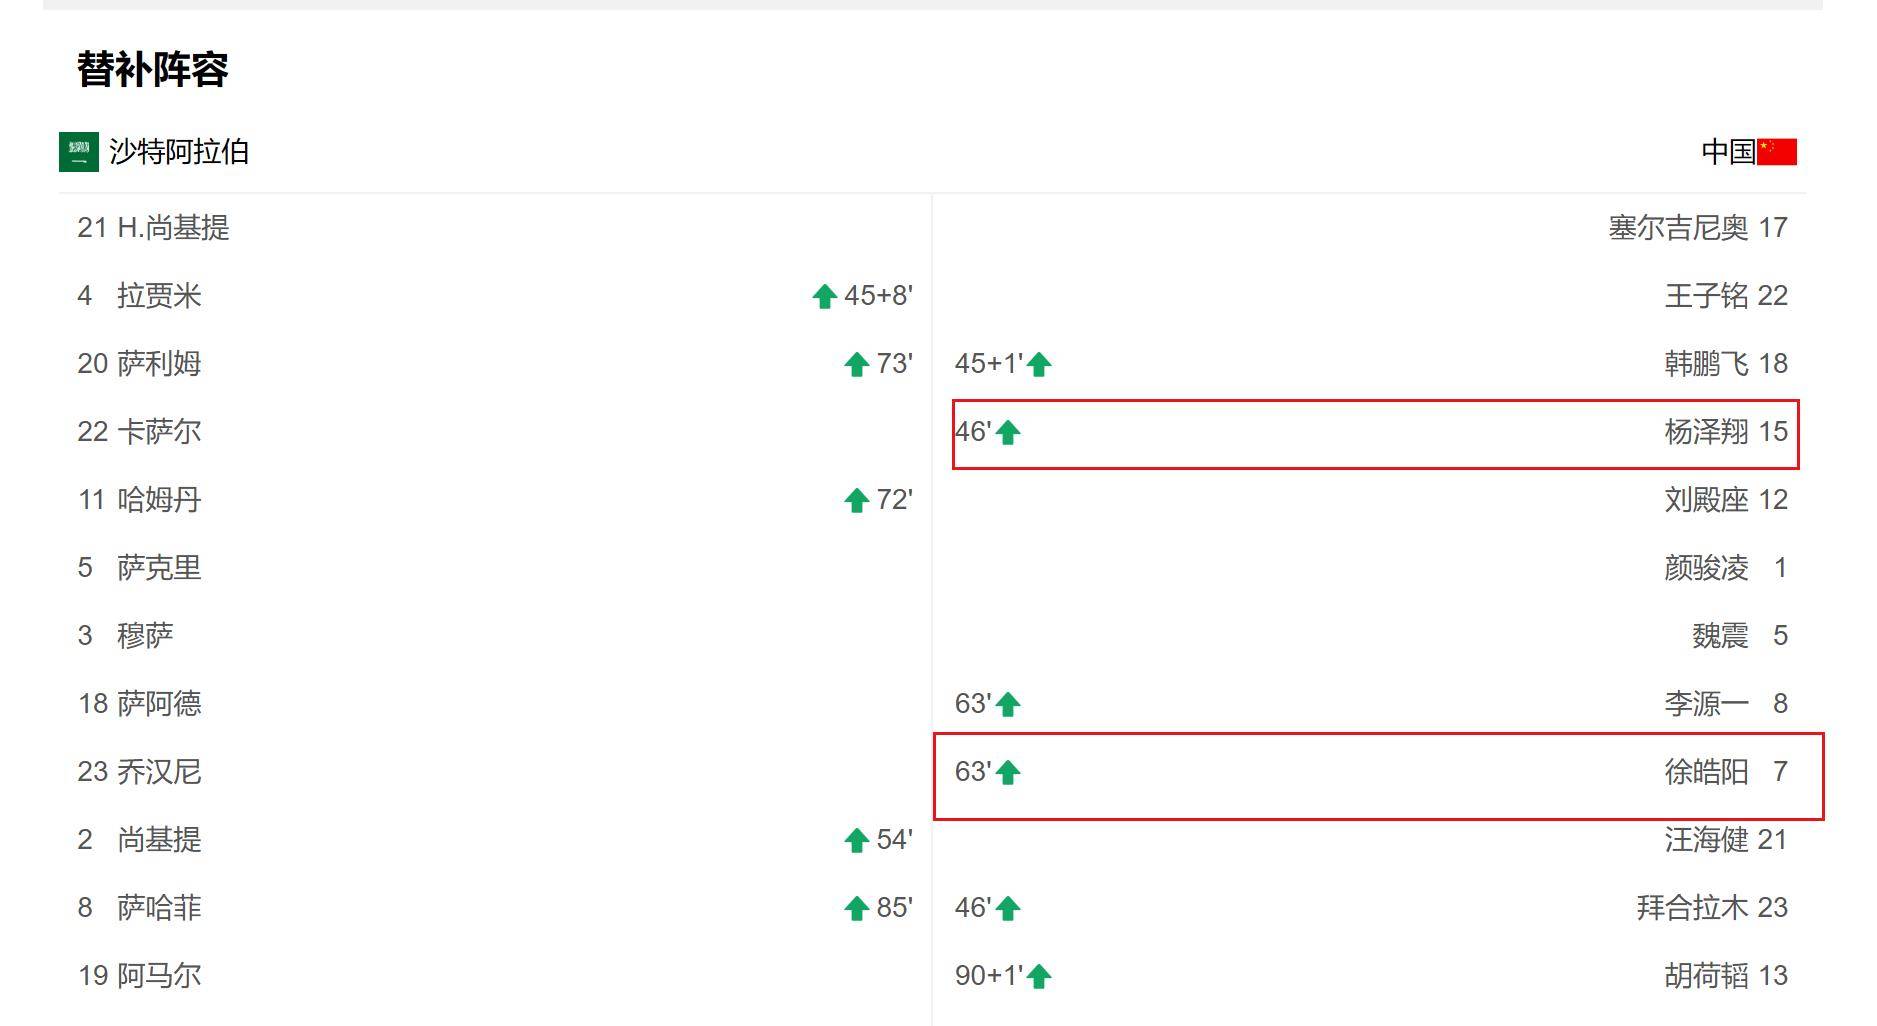The image size is (1877, 1026).
Task: Click the 替补阵容 section heading
Action: [x=153, y=69]
